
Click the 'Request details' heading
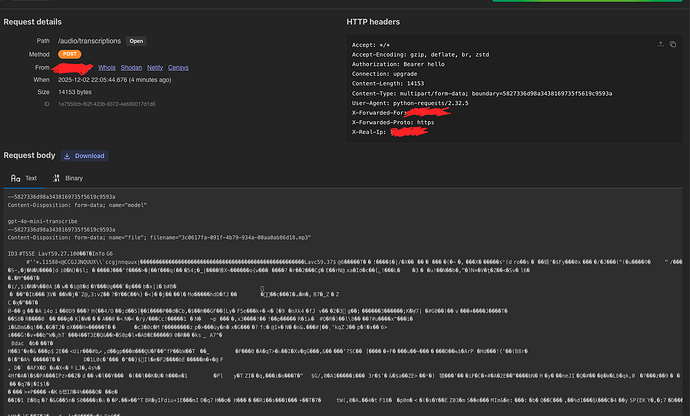[33, 22]
